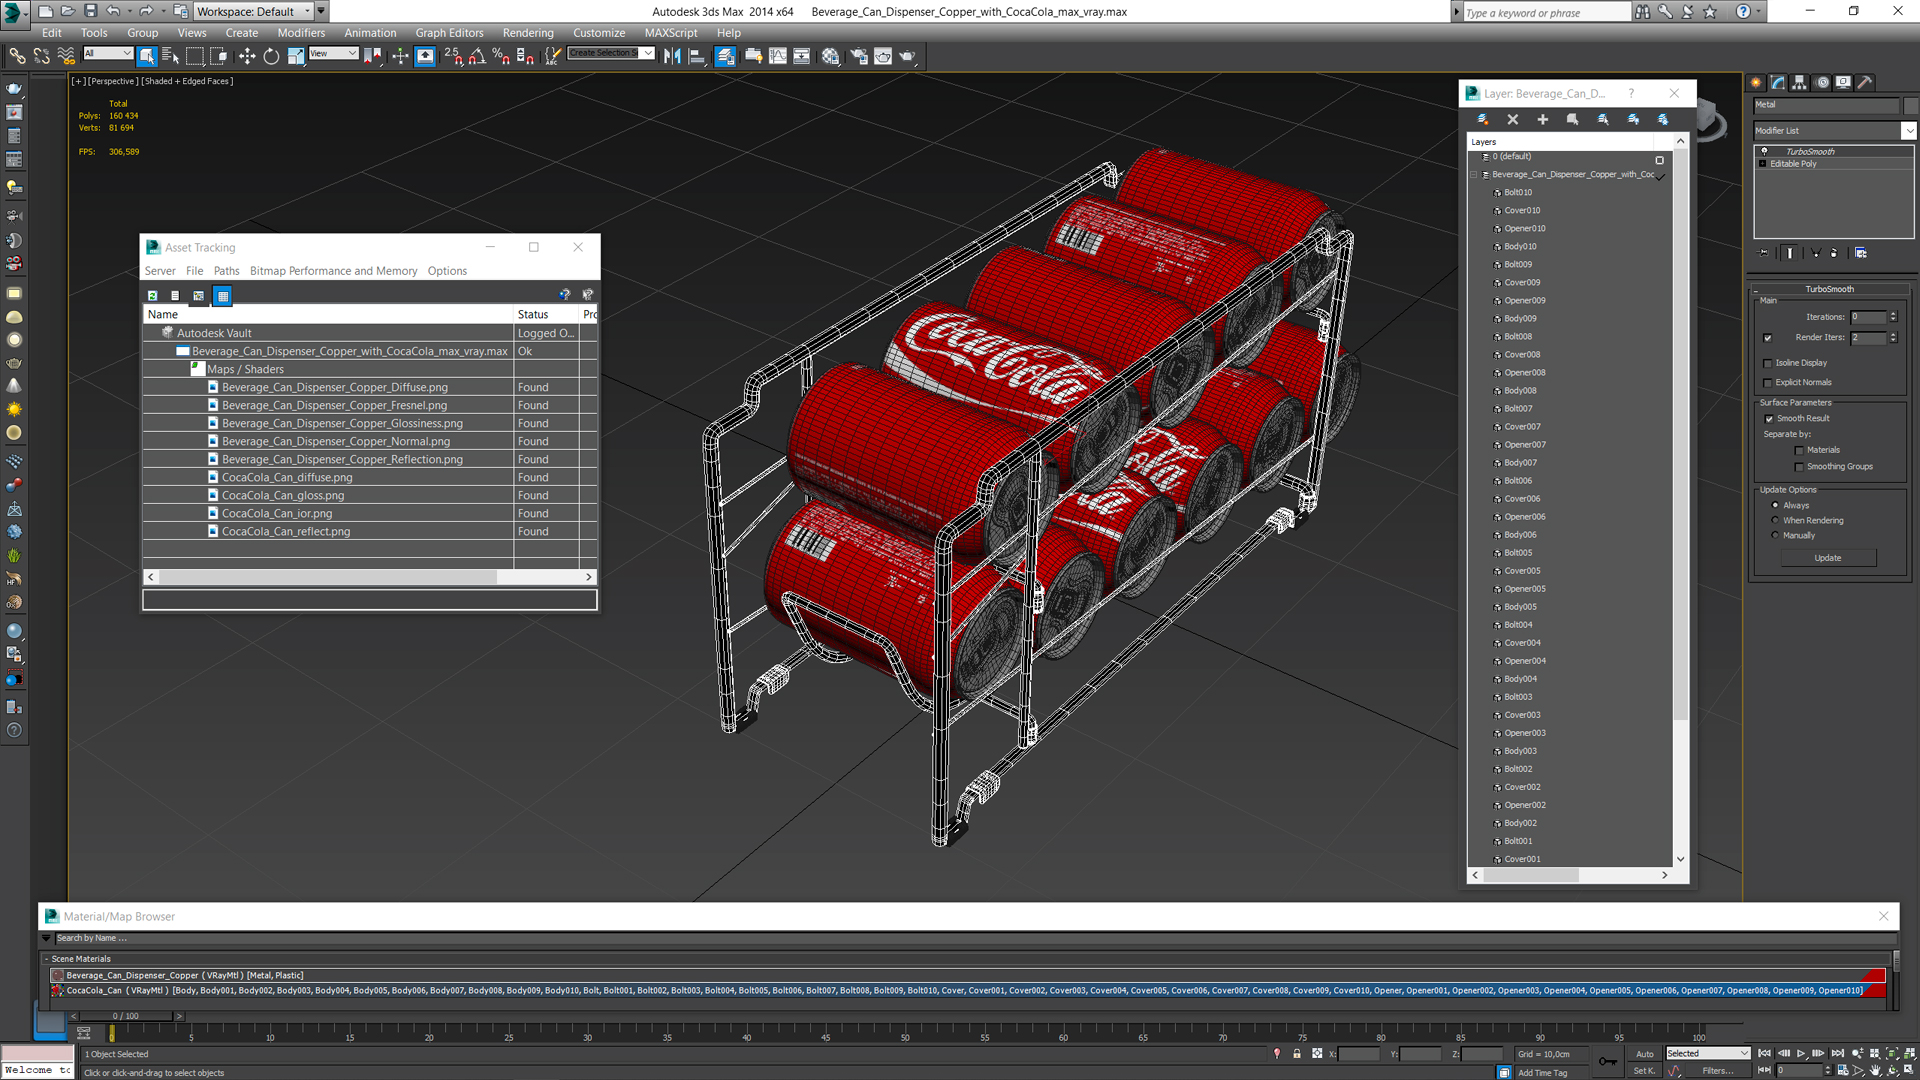Click Remove modifier trash icon
1920x1080 pixels.
pos(1834,253)
